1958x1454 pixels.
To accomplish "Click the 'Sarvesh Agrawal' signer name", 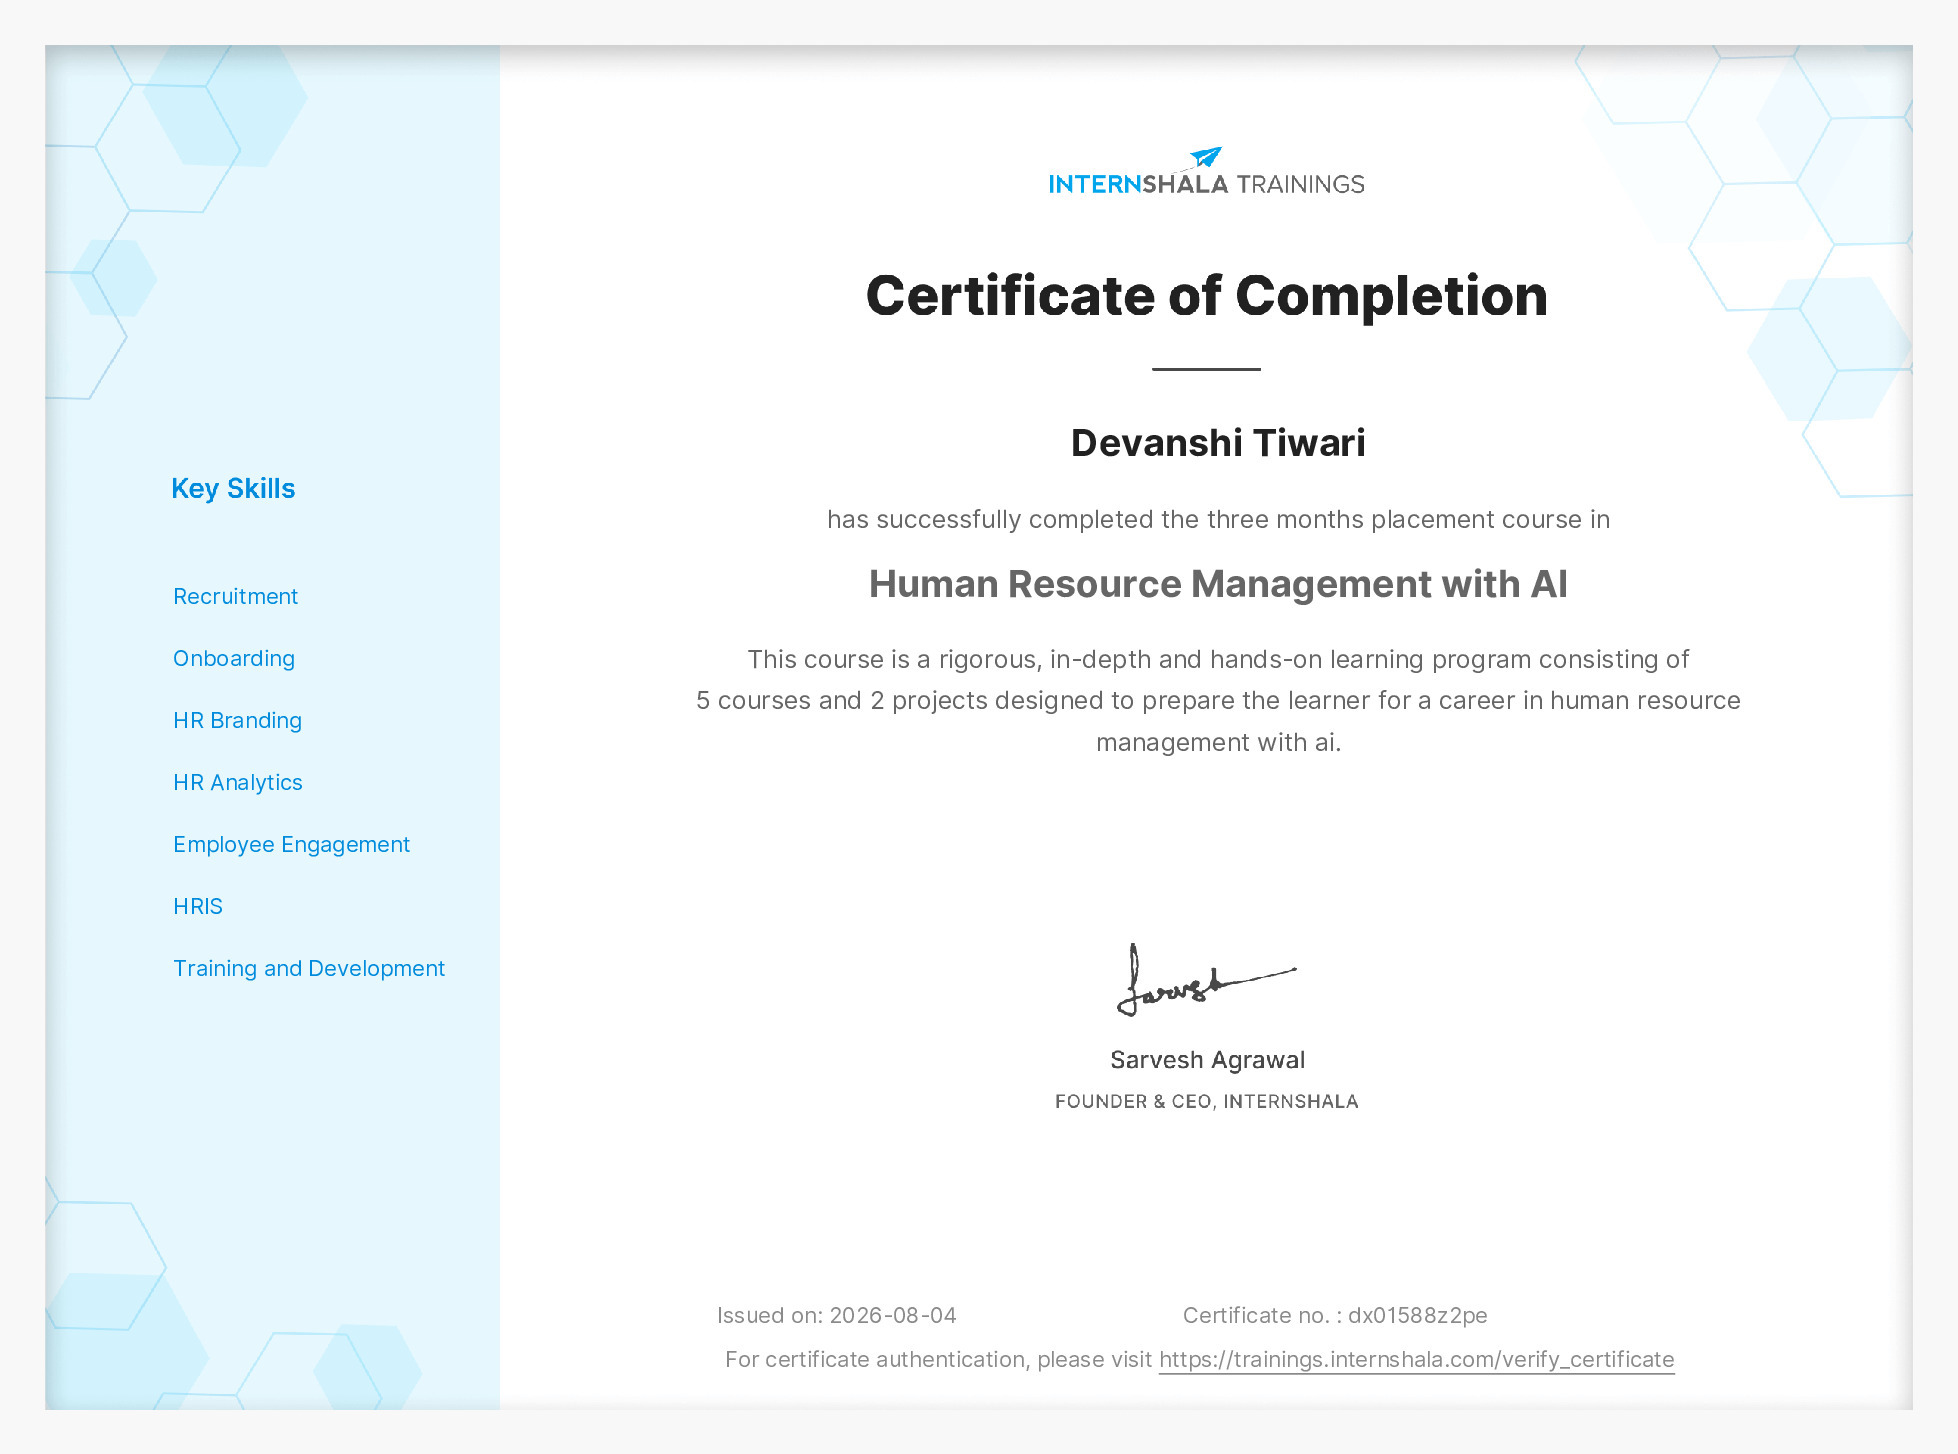I will pos(1207,1060).
